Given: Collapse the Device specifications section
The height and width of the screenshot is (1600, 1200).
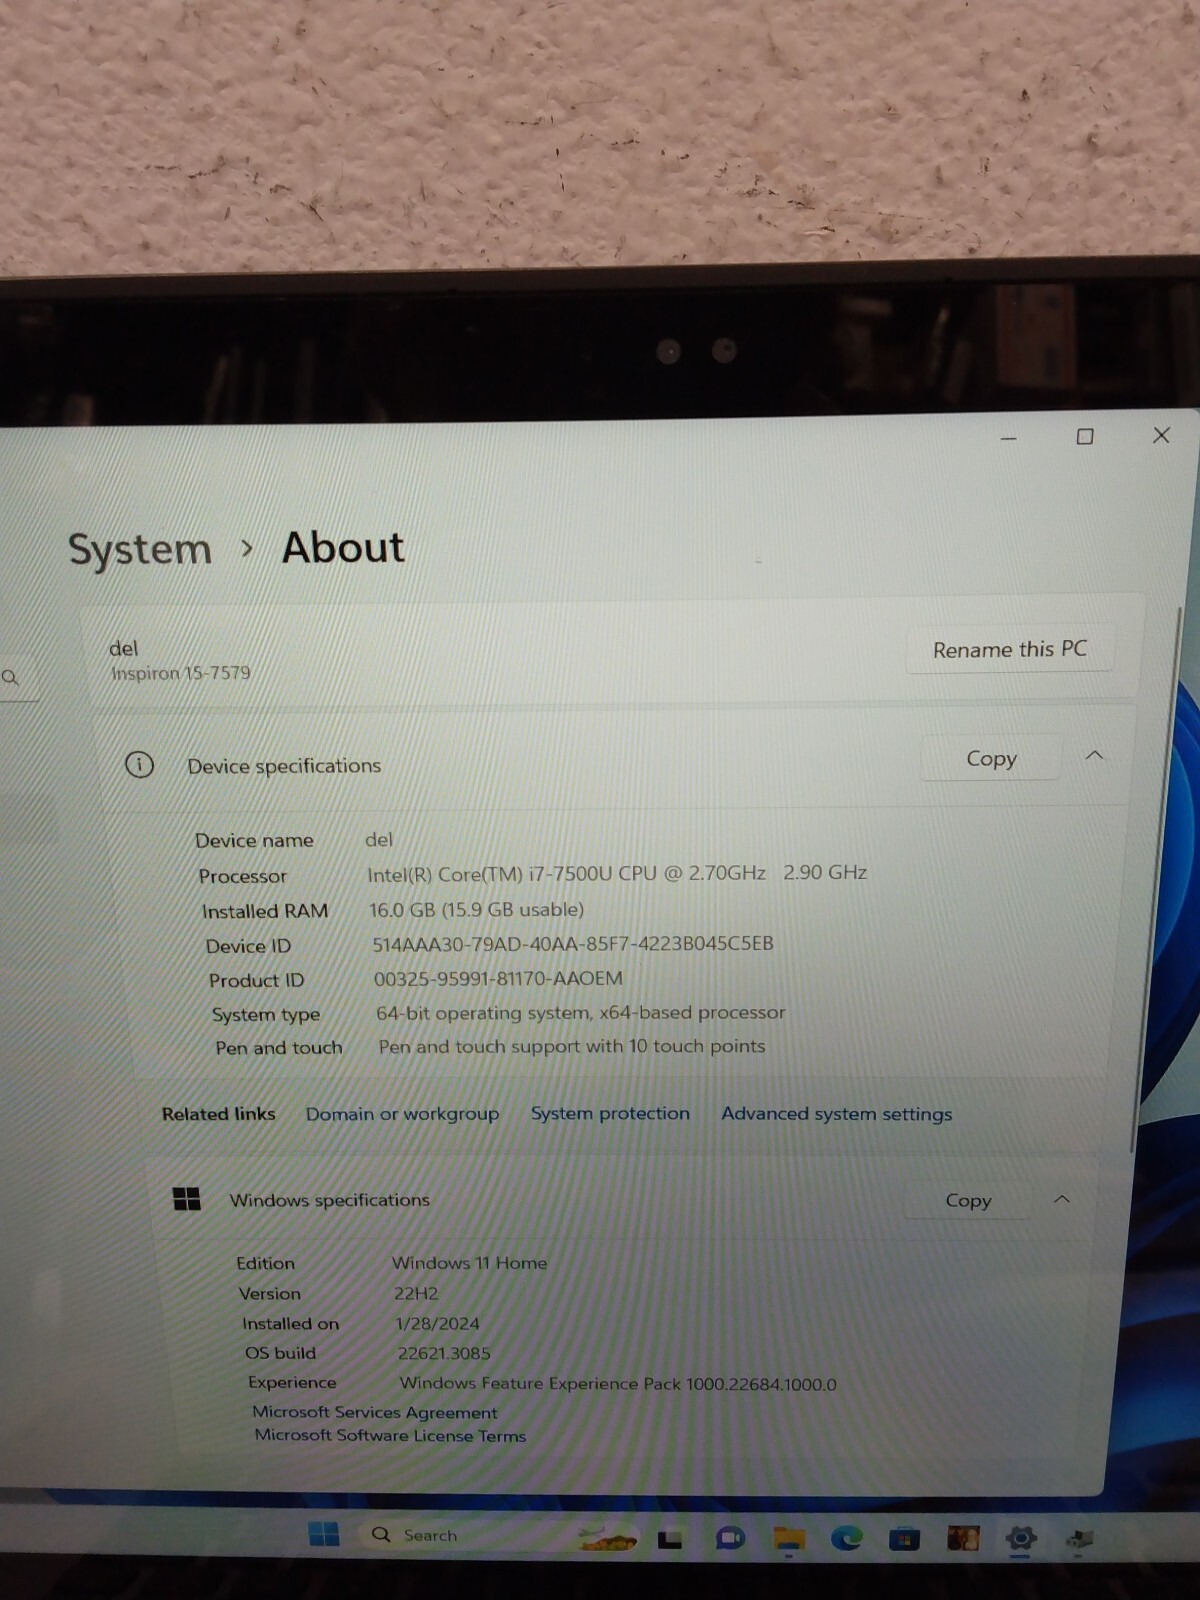Looking at the screenshot, I should point(1094,755).
